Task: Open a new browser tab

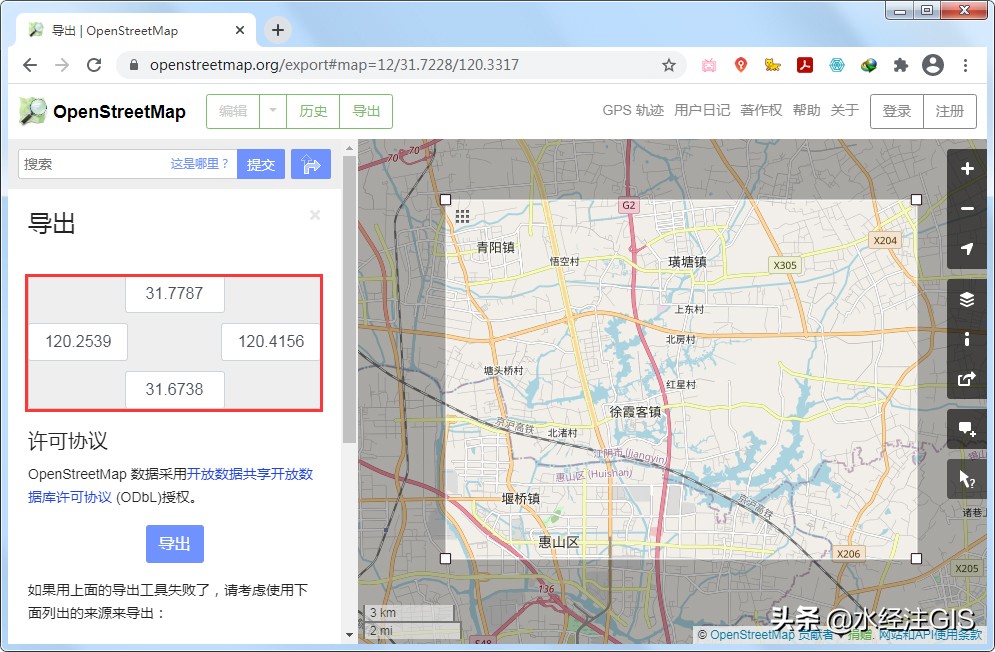Action: pos(278,30)
